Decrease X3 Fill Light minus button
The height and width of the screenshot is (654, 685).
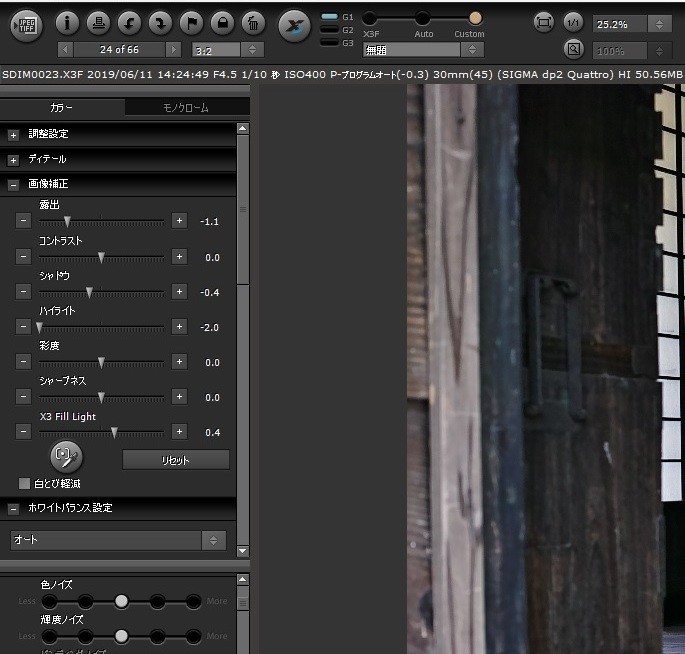pos(23,431)
